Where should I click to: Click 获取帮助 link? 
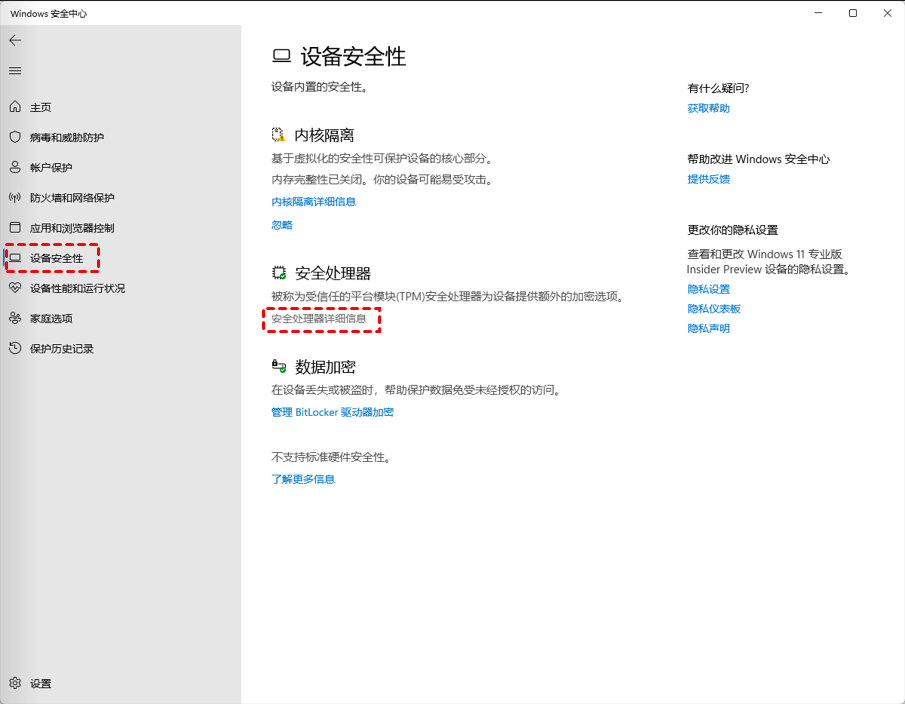[708, 108]
